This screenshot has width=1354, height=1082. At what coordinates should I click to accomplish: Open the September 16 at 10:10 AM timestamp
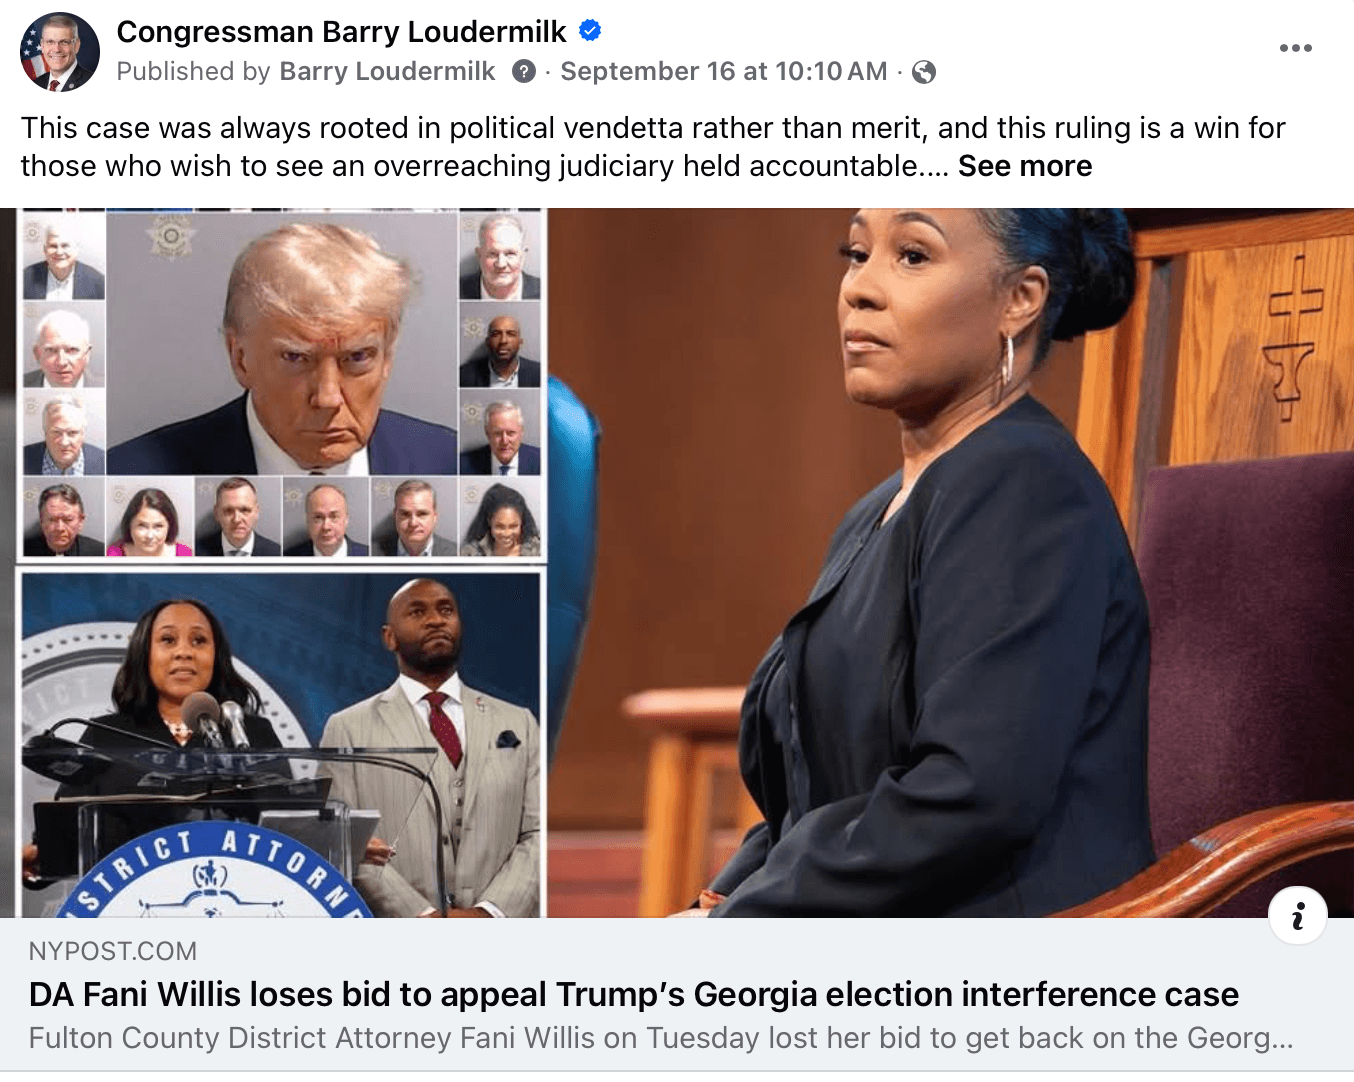[x=724, y=72]
